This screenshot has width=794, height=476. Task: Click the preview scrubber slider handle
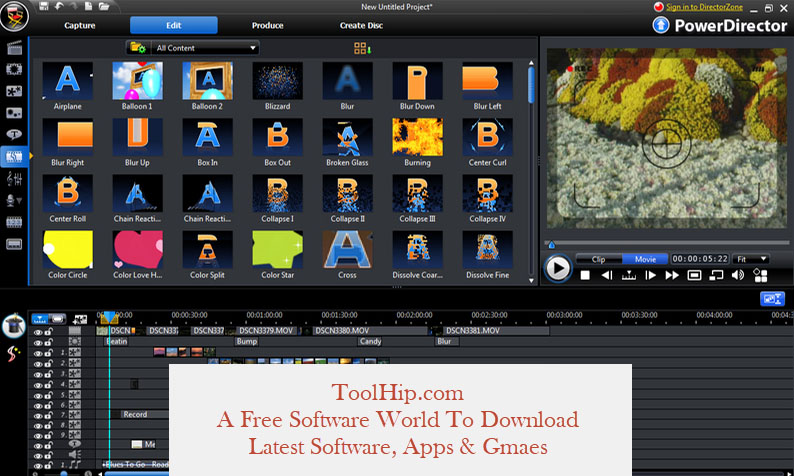click(551, 245)
